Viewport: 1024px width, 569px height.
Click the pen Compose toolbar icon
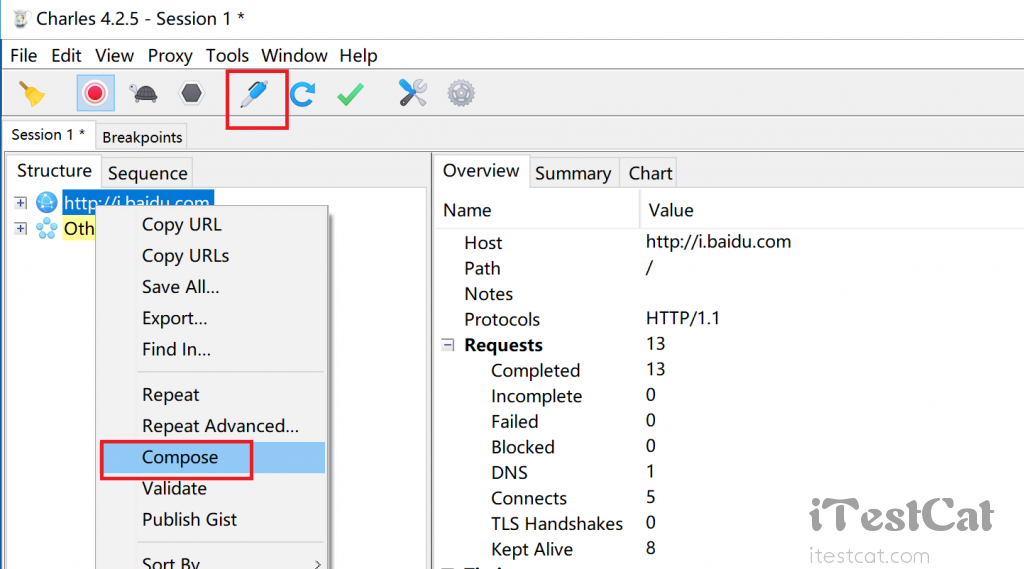[x=255, y=93]
